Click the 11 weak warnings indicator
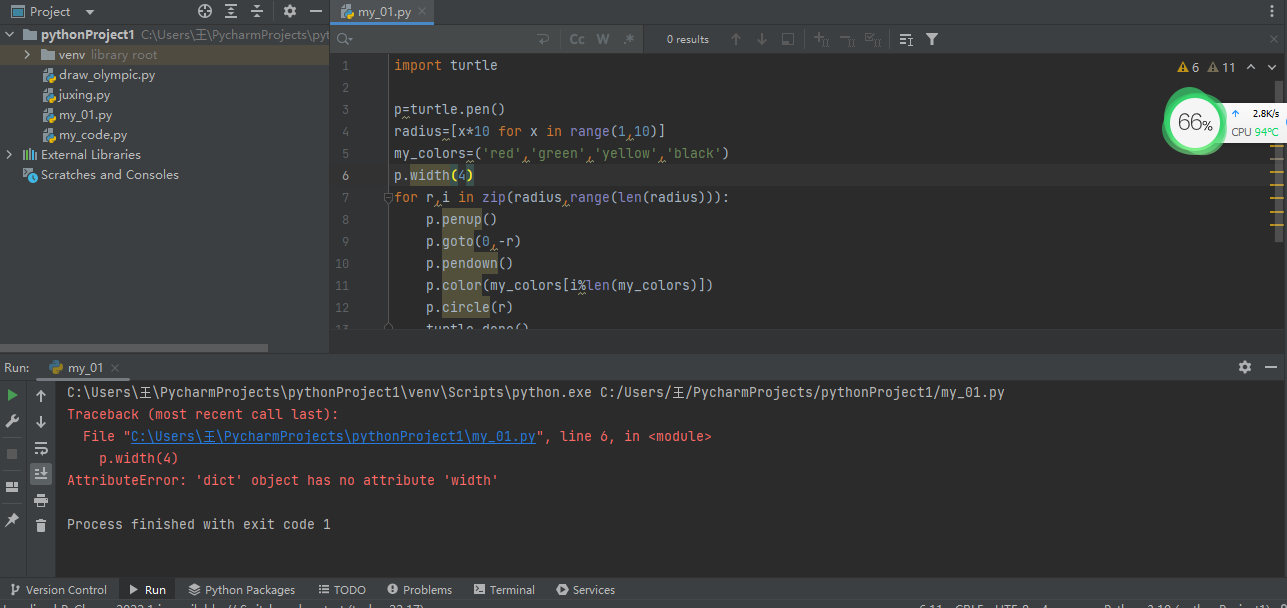 (1222, 67)
